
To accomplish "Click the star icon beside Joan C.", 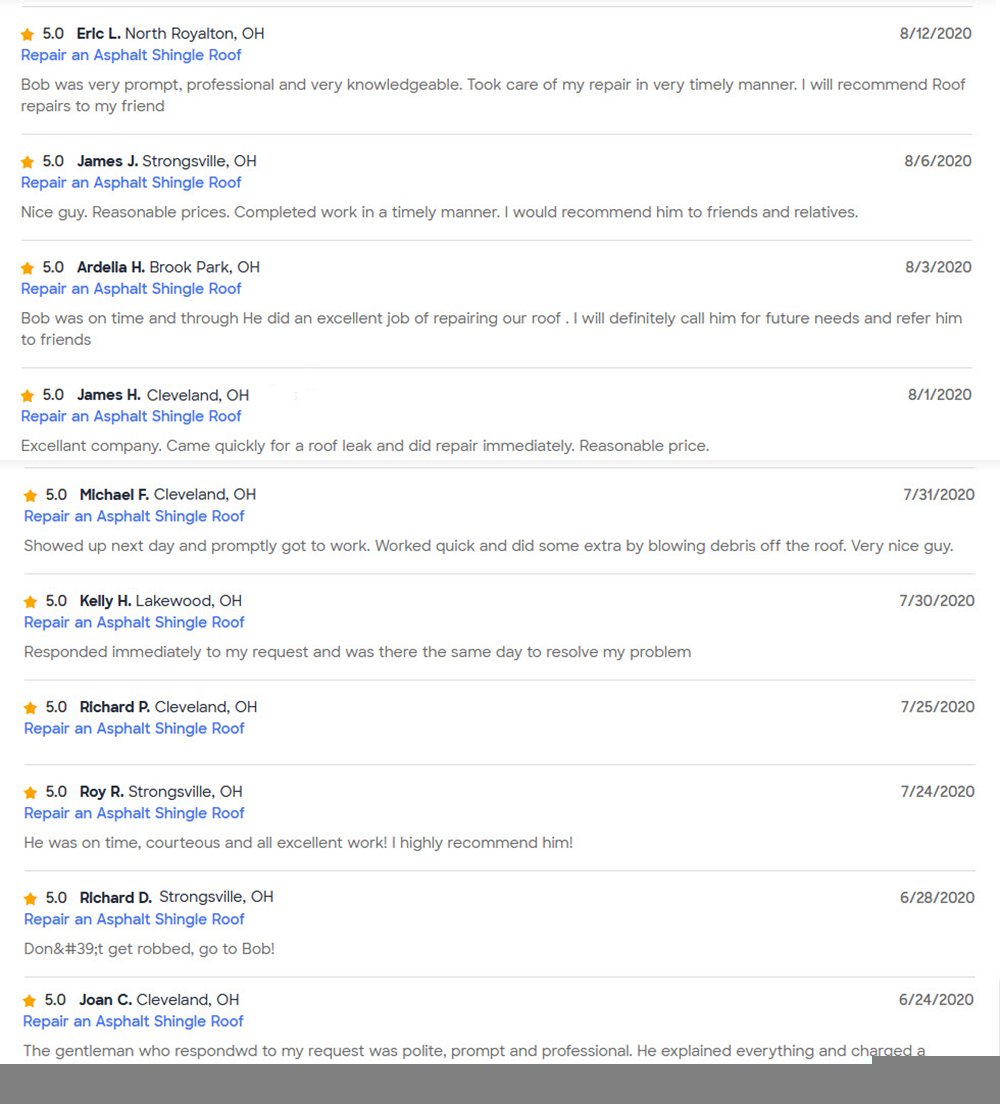I will coord(30,1001).
